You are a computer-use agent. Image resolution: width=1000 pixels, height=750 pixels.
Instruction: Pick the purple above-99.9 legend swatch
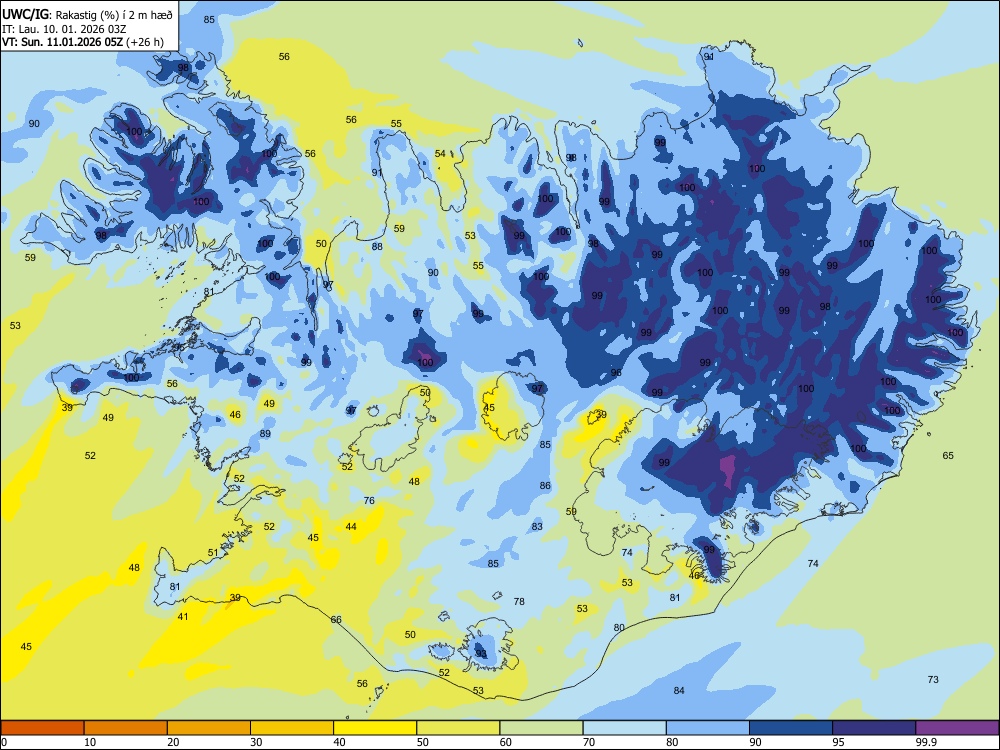(x=957, y=728)
